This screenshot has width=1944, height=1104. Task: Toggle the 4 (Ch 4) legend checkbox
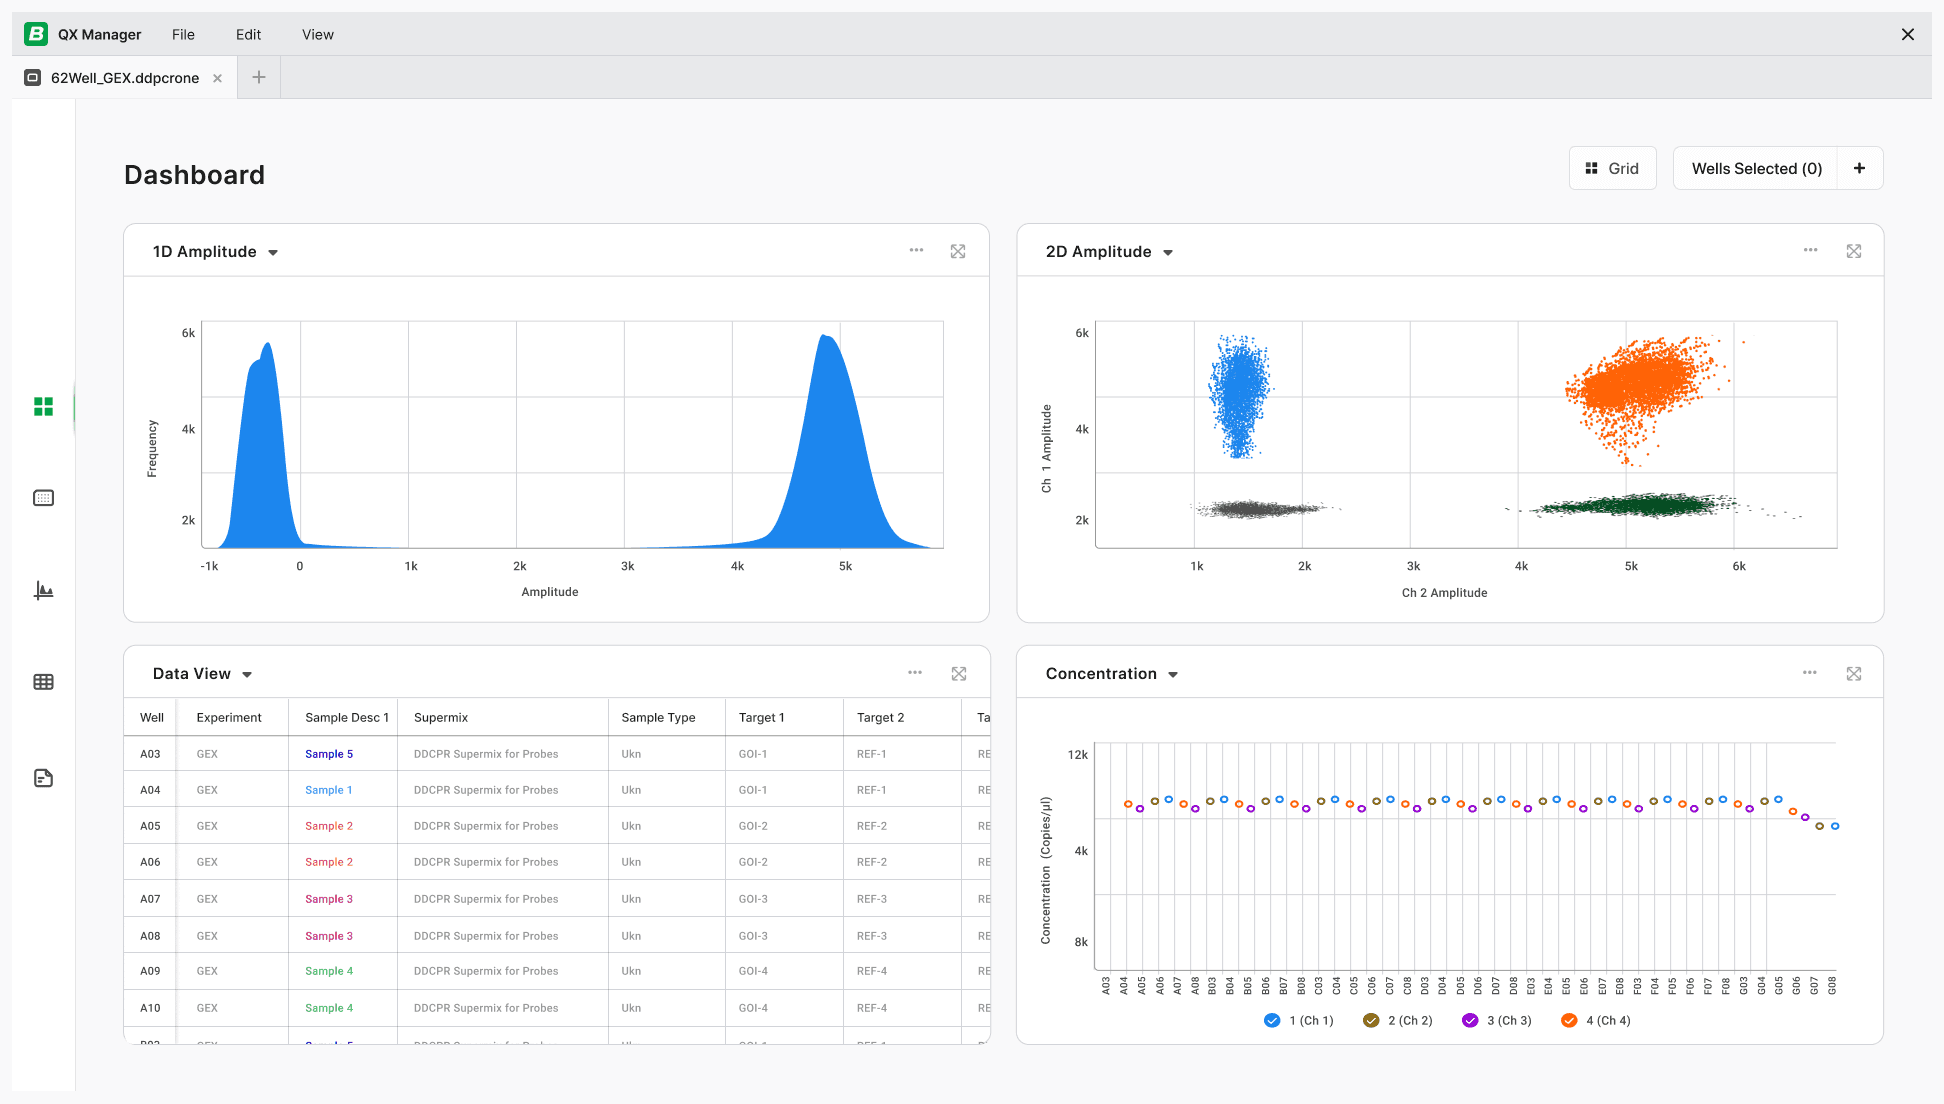pyautogui.click(x=1569, y=1020)
